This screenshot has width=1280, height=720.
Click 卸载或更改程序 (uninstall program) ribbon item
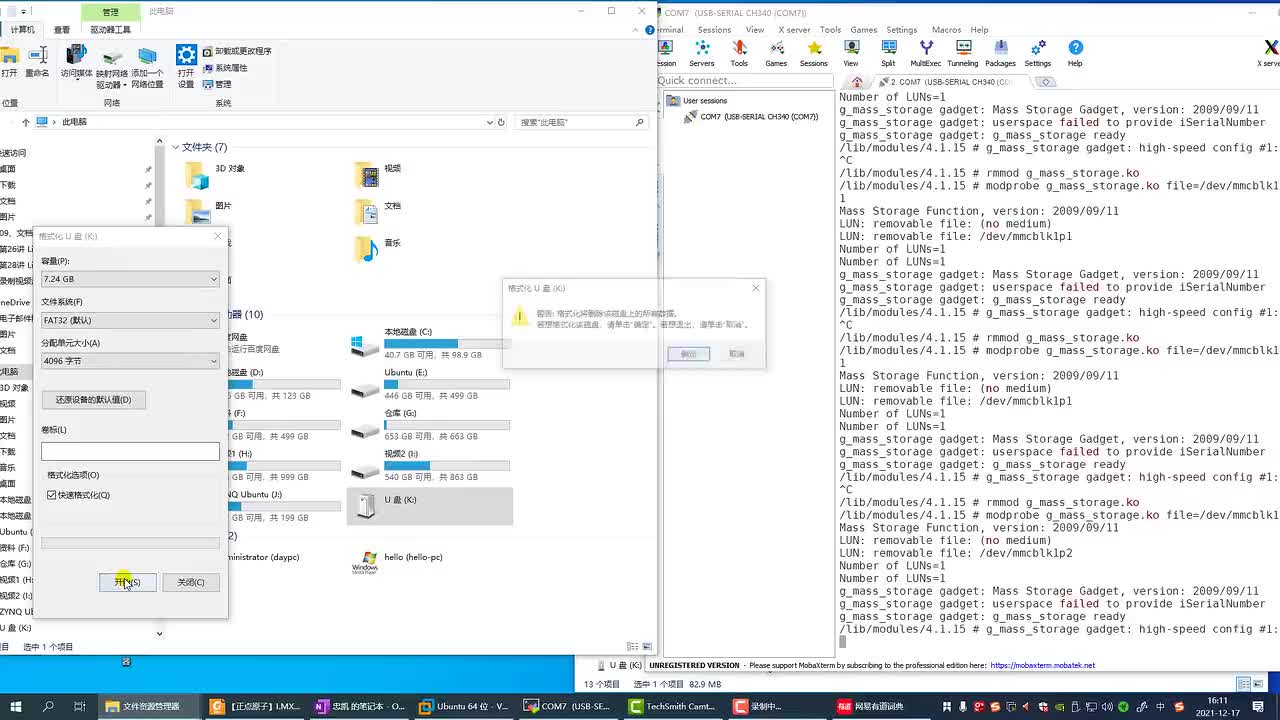236,51
